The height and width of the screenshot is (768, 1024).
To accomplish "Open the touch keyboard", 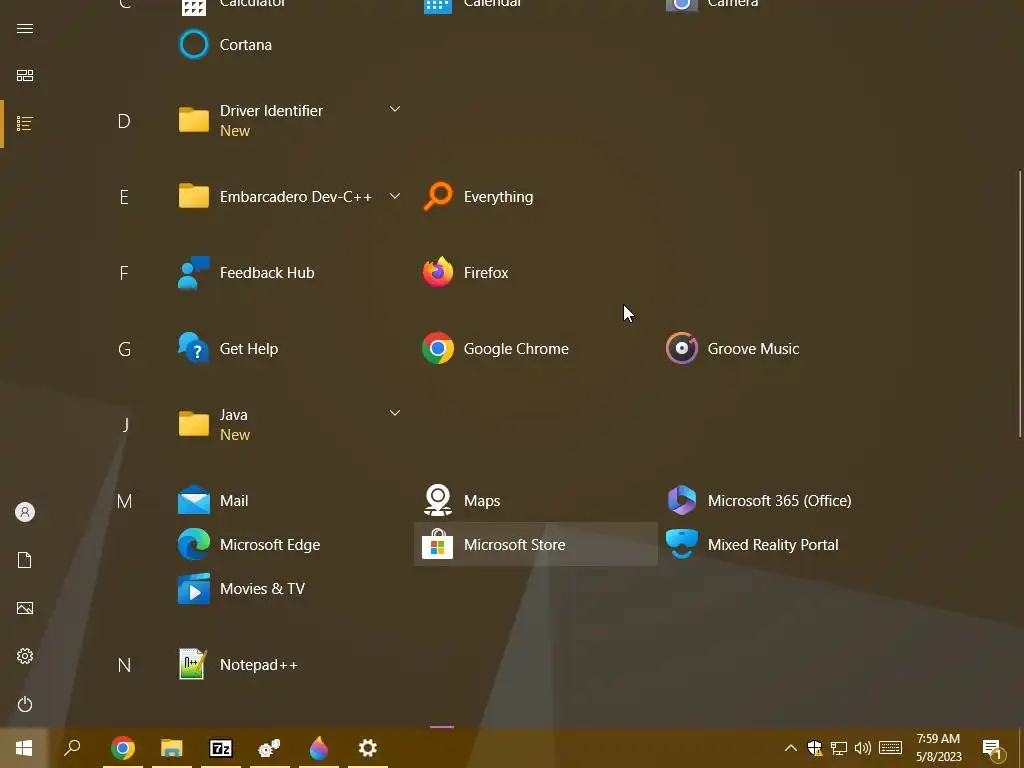I will pos(890,748).
